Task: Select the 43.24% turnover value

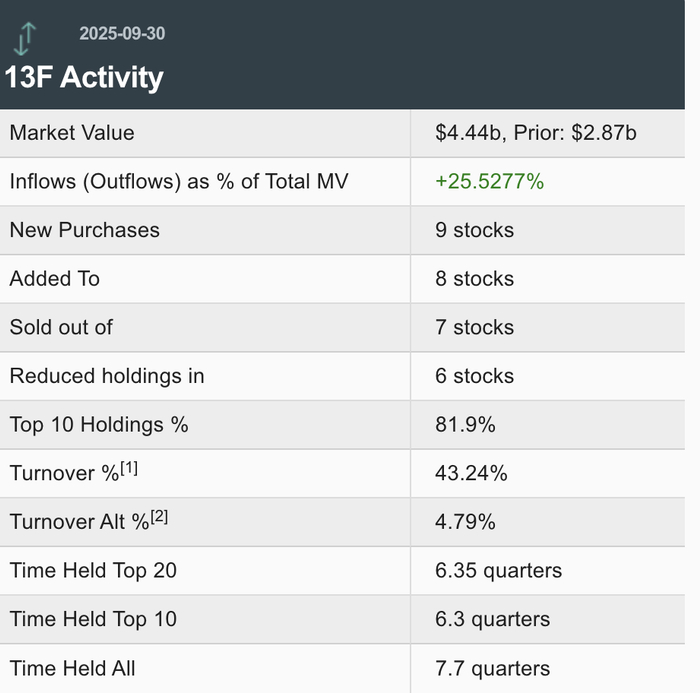Action: click(x=471, y=473)
